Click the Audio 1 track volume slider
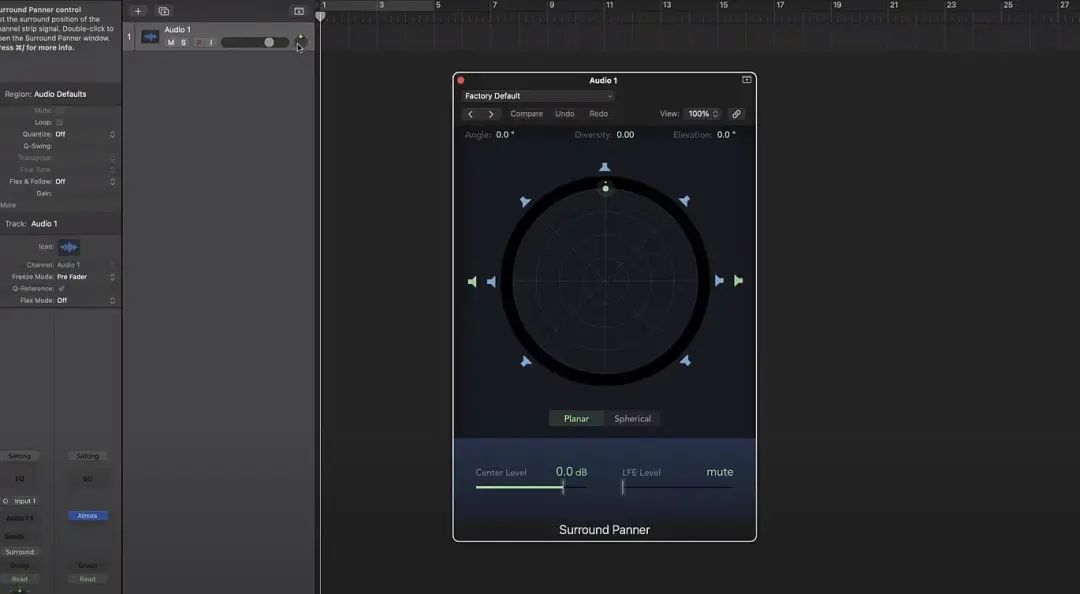This screenshot has height=594, width=1080. coord(255,43)
